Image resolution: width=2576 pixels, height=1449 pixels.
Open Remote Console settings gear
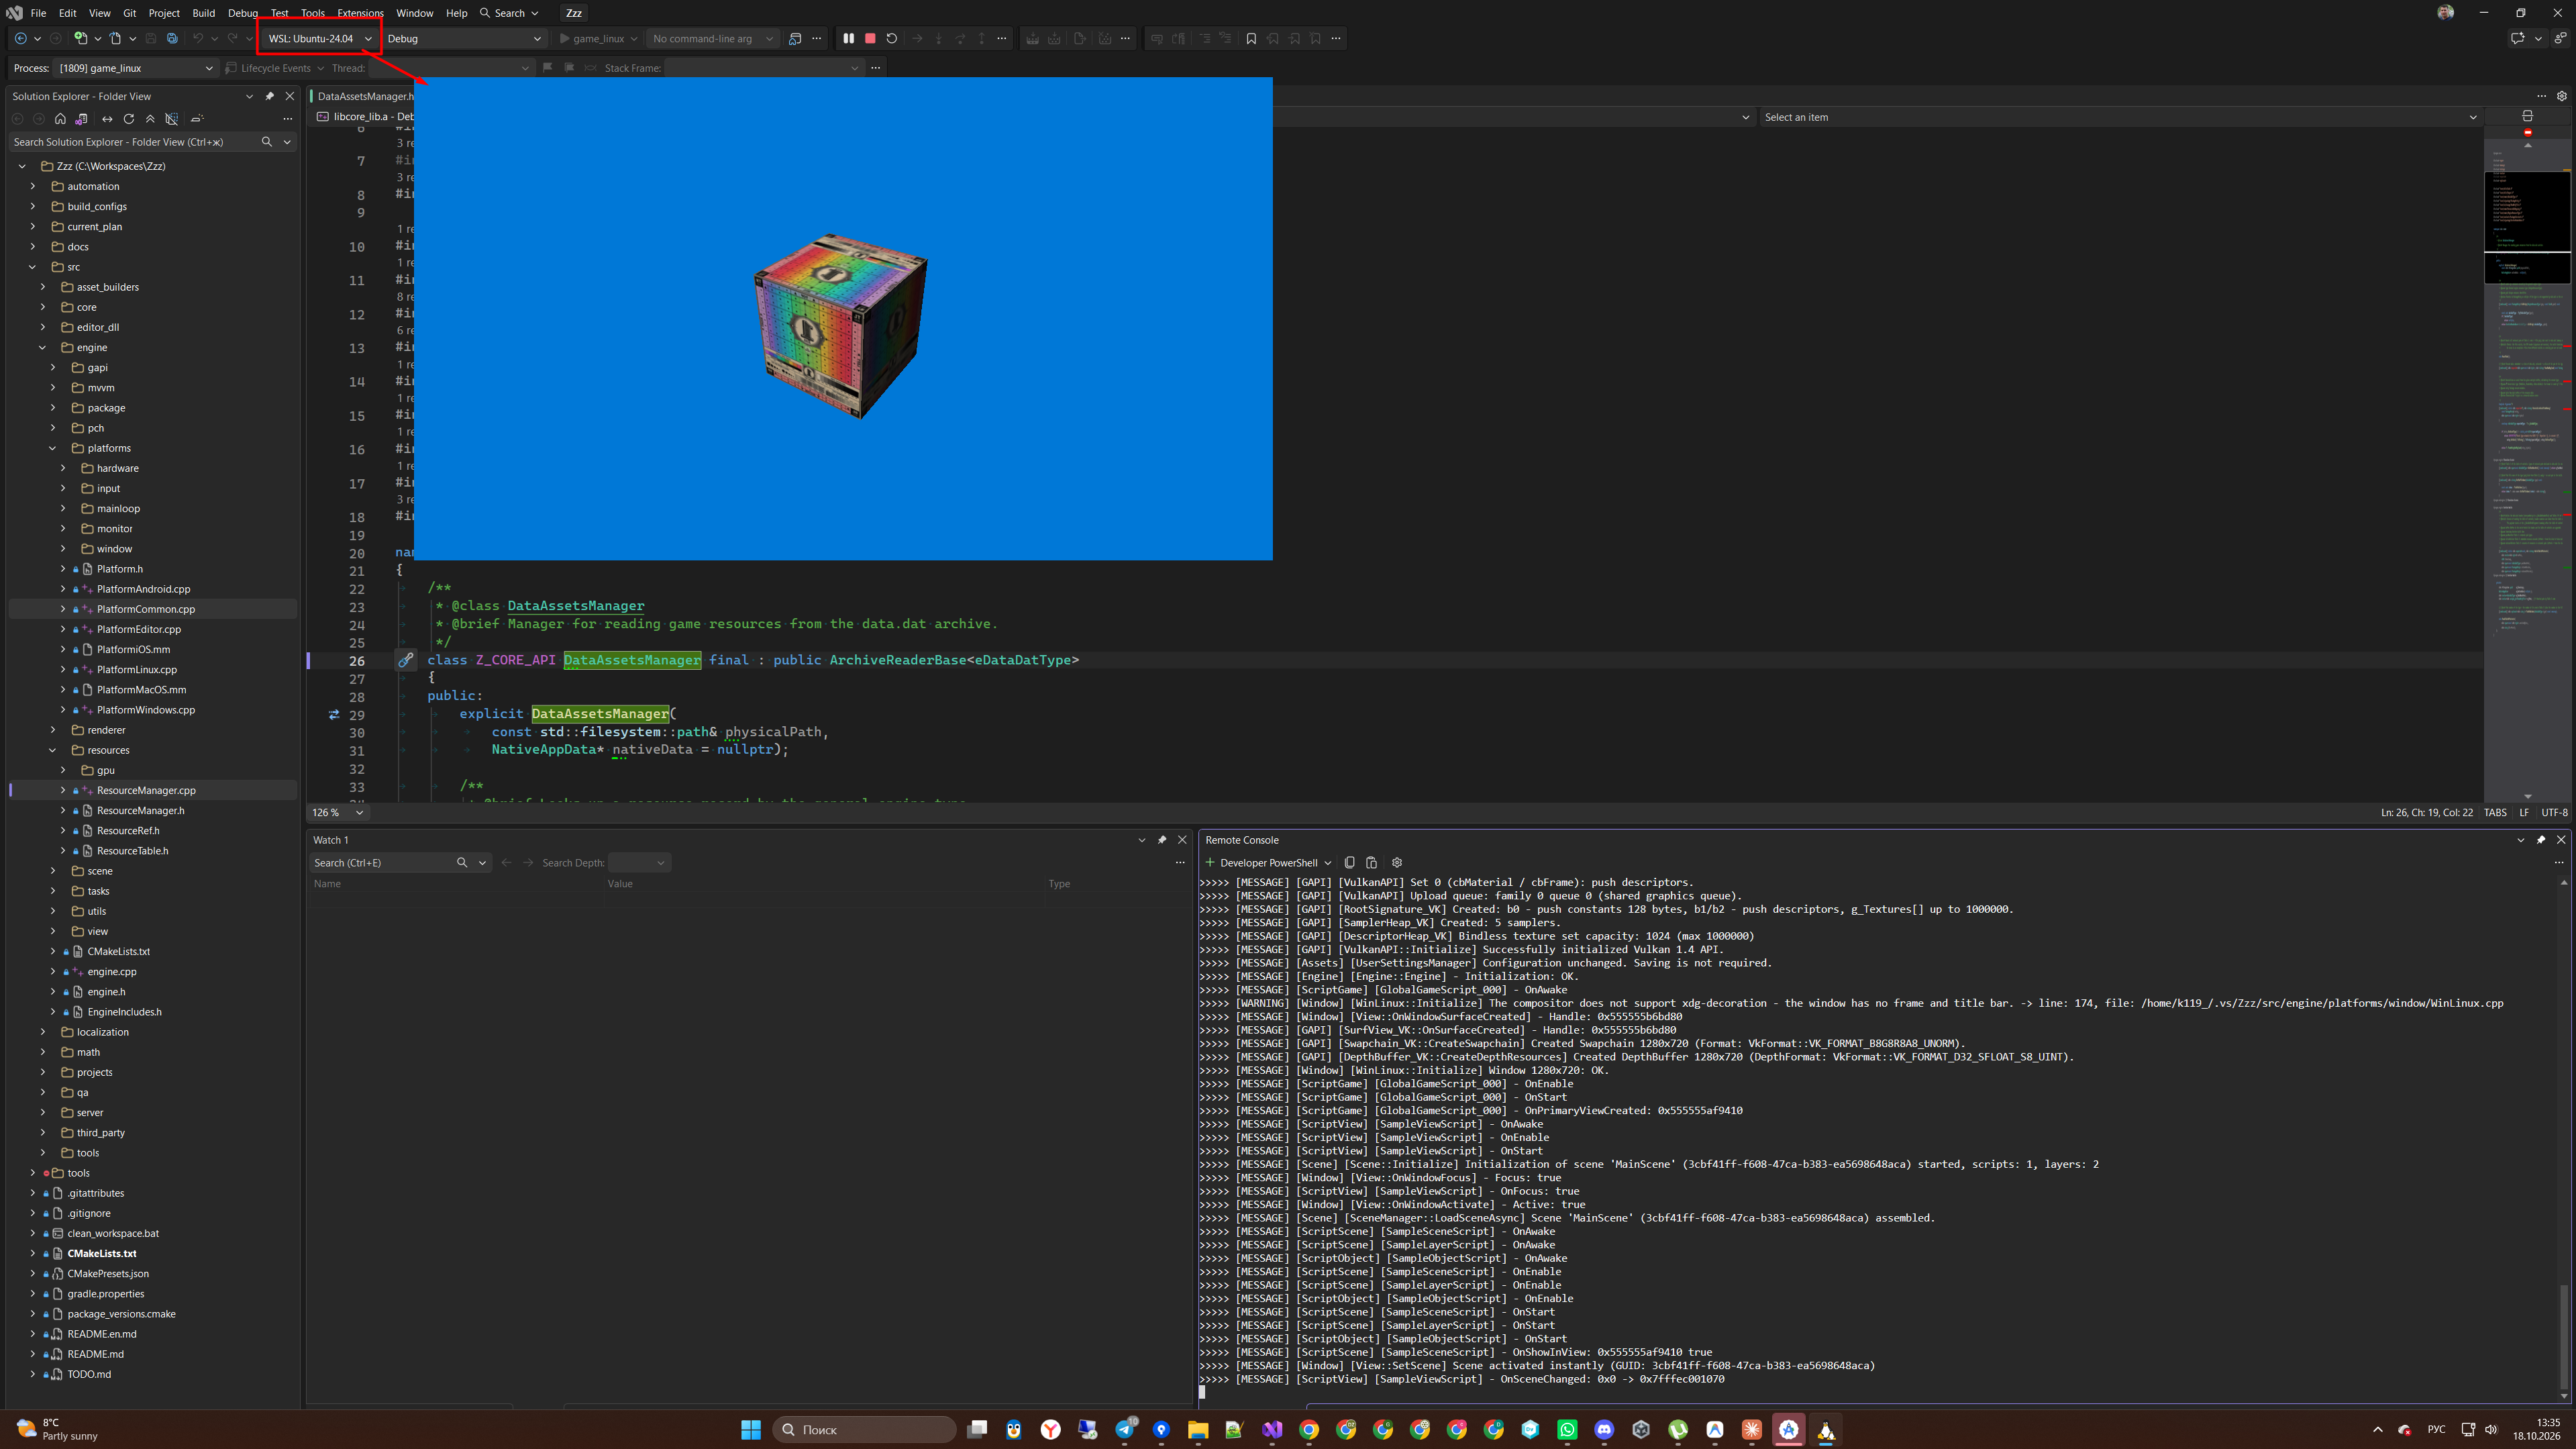(x=1397, y=862)
